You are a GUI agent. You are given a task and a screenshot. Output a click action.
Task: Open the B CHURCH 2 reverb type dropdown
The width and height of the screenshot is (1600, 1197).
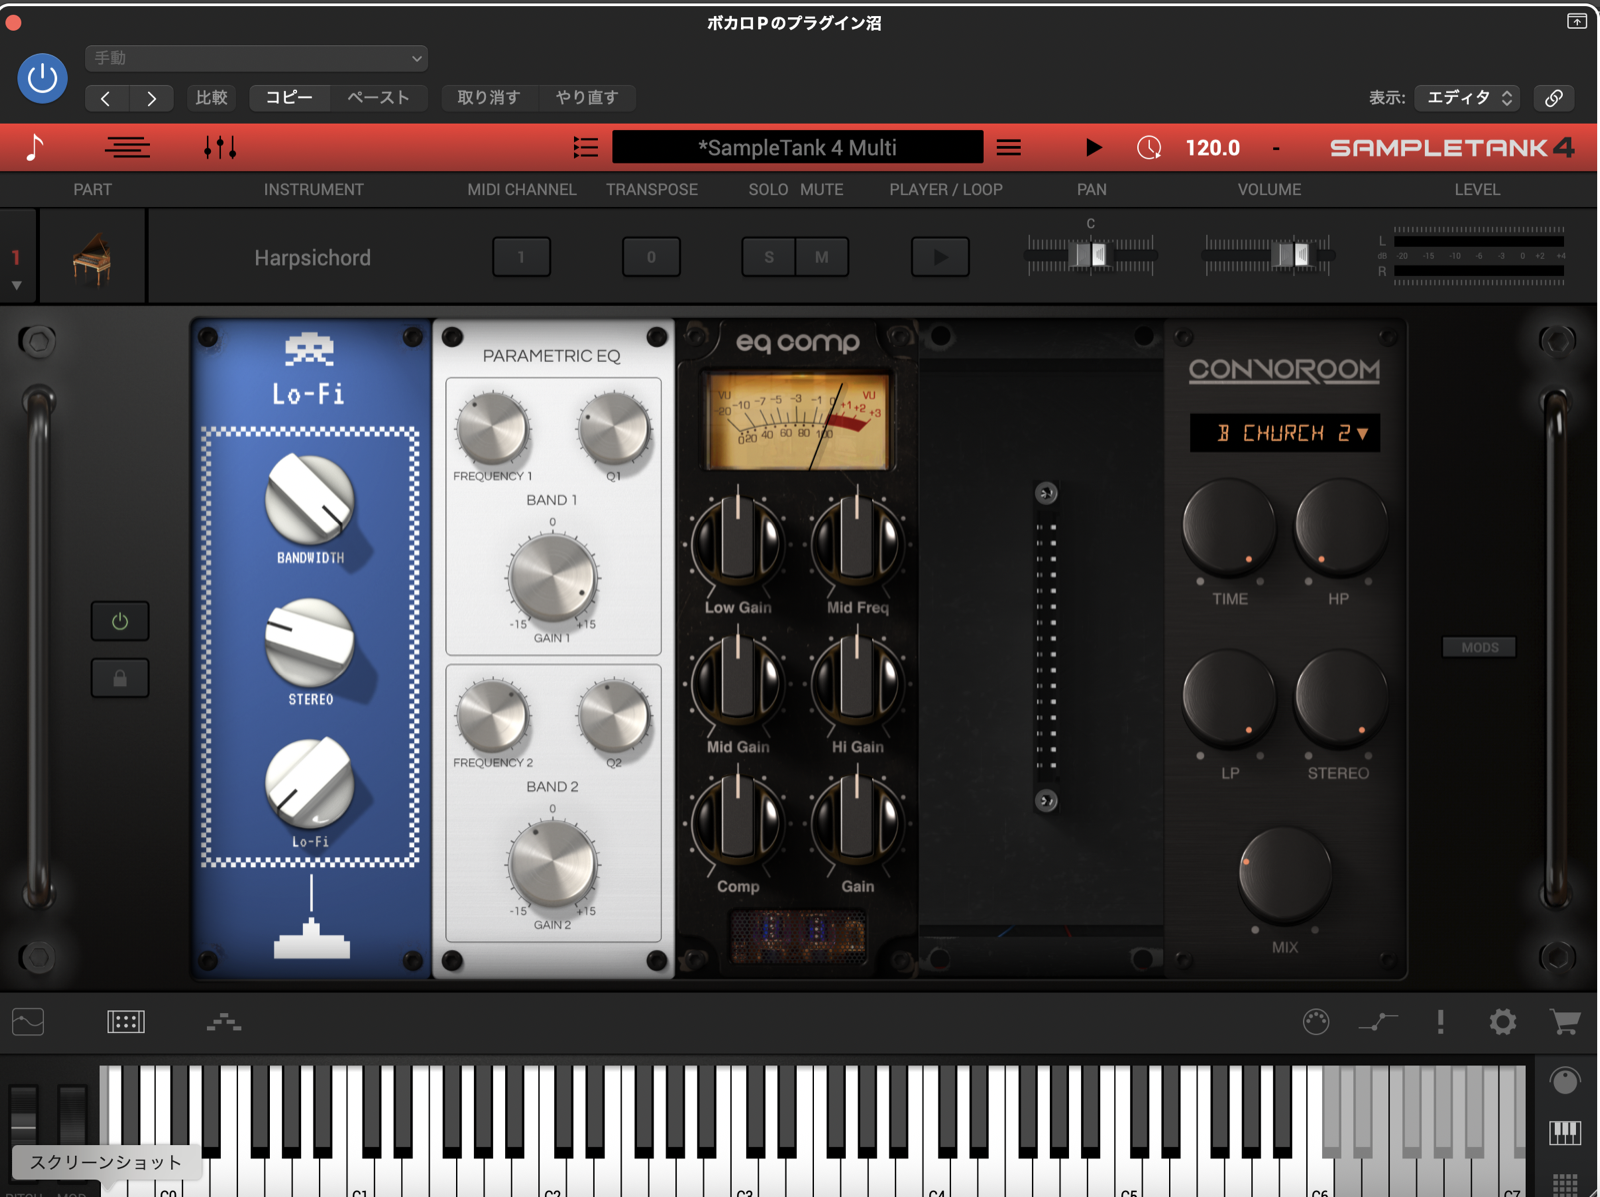pyautogui.click(x=1285, y=433)
